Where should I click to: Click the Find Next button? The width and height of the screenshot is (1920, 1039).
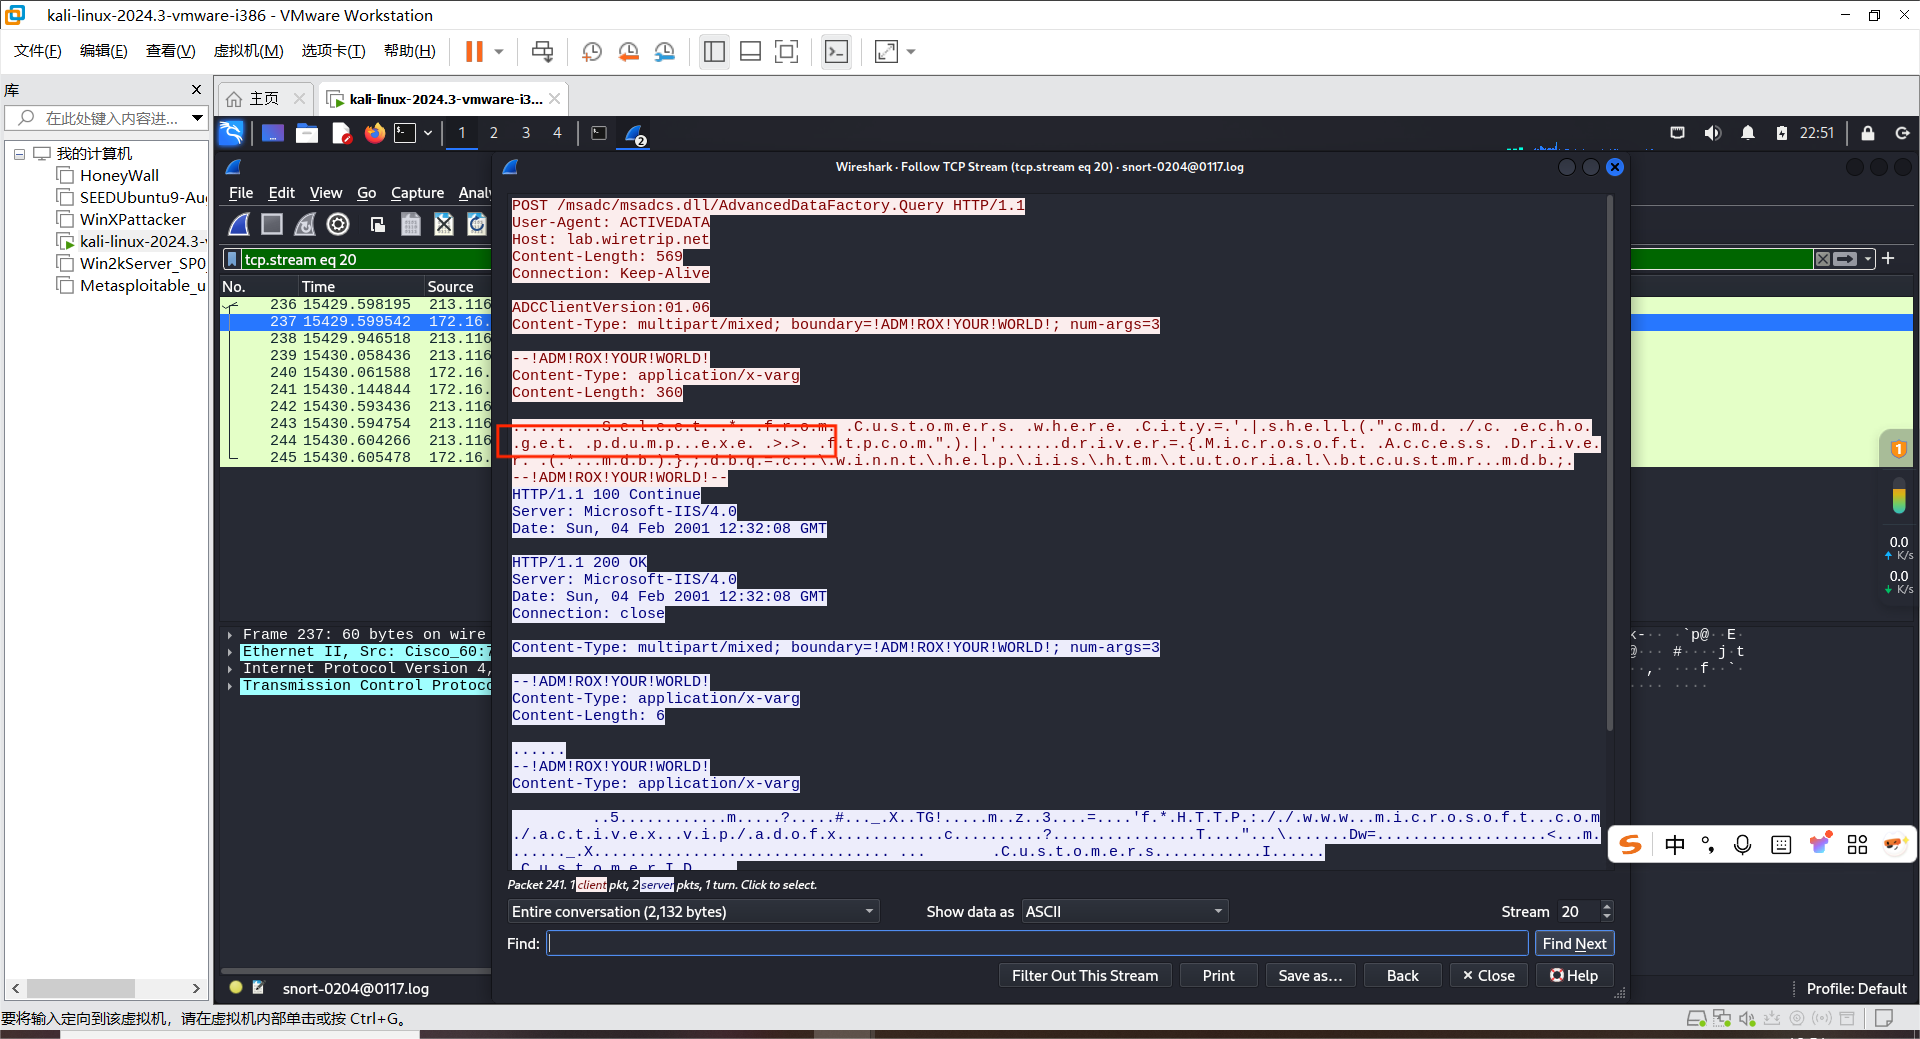[1574, 944]
